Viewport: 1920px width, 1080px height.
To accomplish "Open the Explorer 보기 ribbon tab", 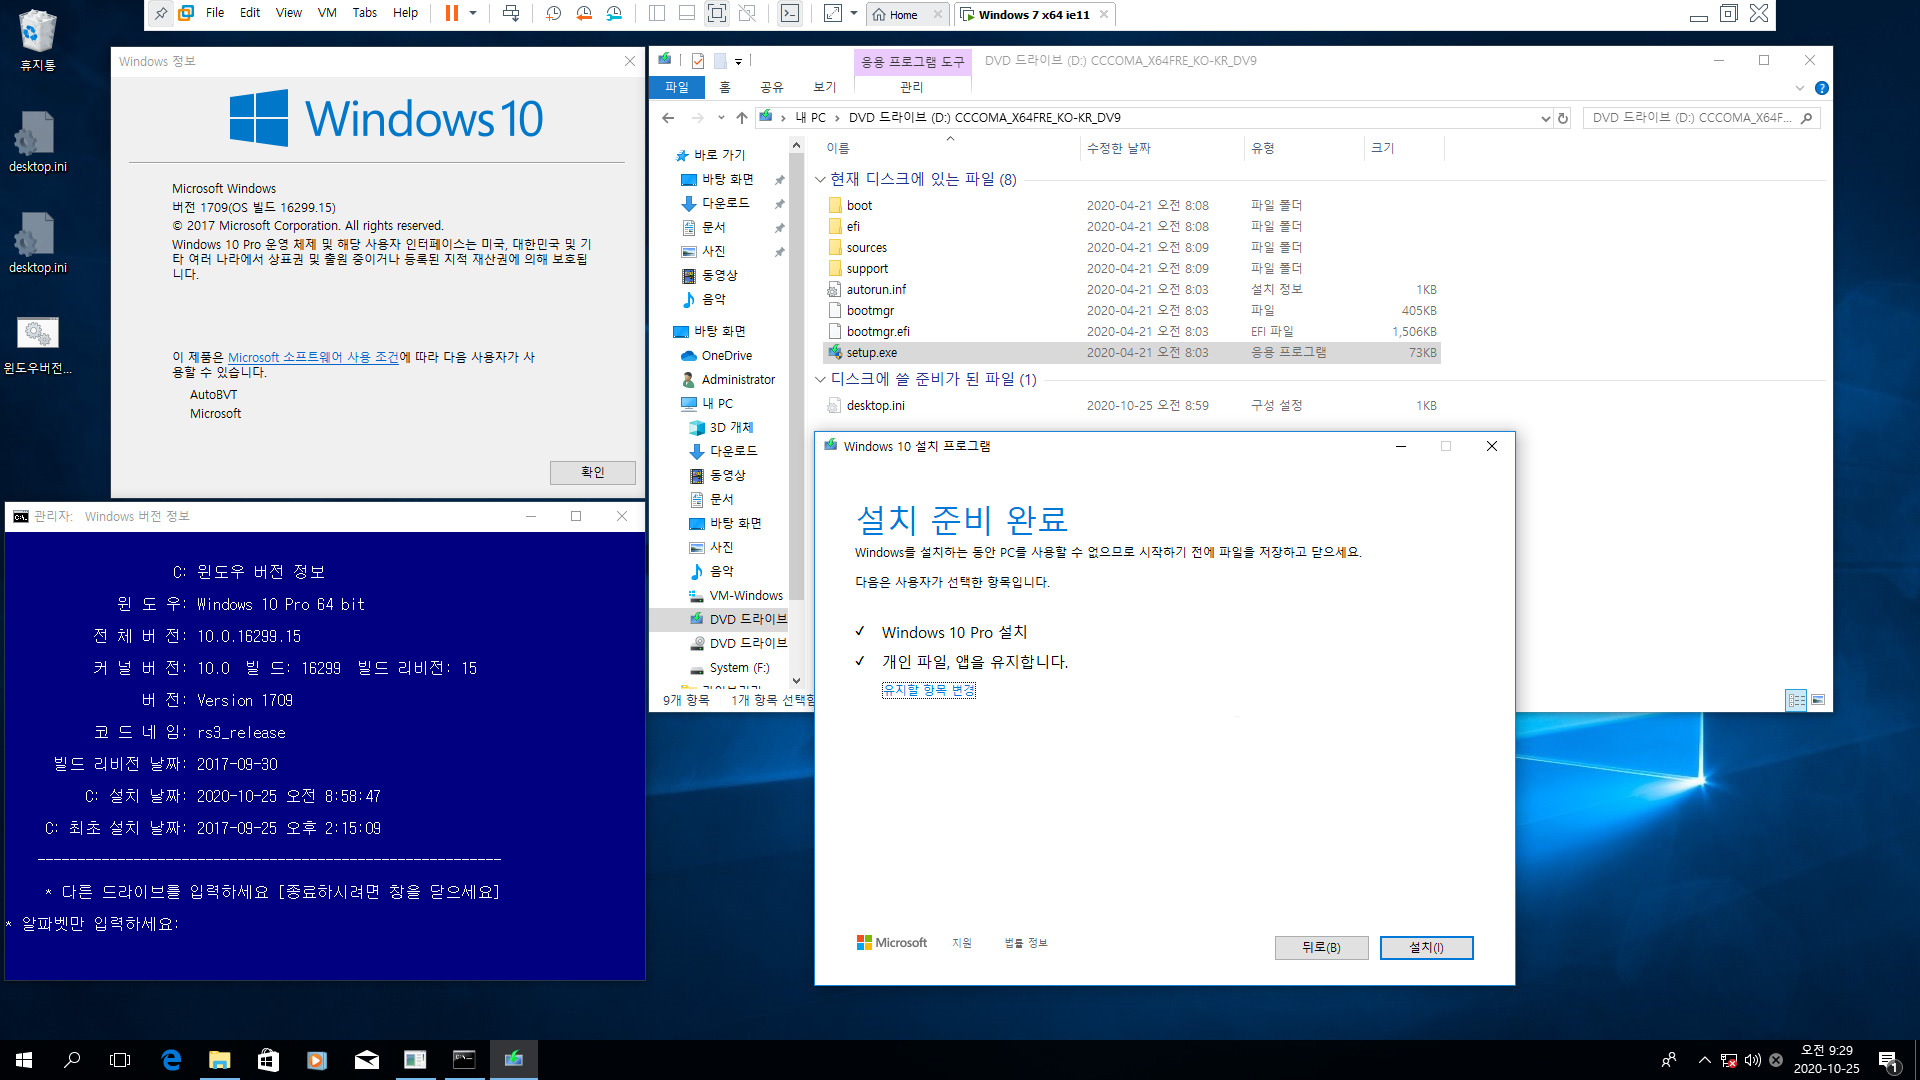I will [x=824, y=88].
